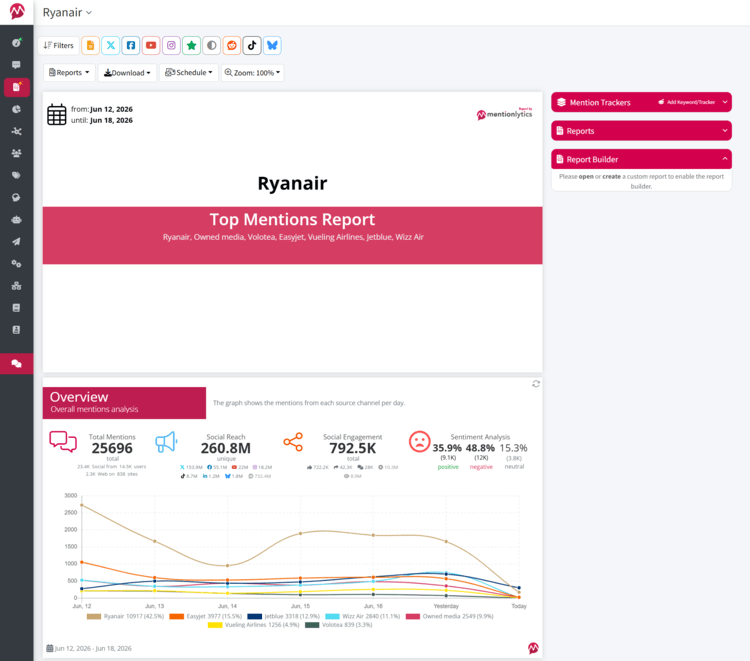Open the pie chart analytics sidebar icon
The width and height of the screenshot is (750, 661).
16,109
